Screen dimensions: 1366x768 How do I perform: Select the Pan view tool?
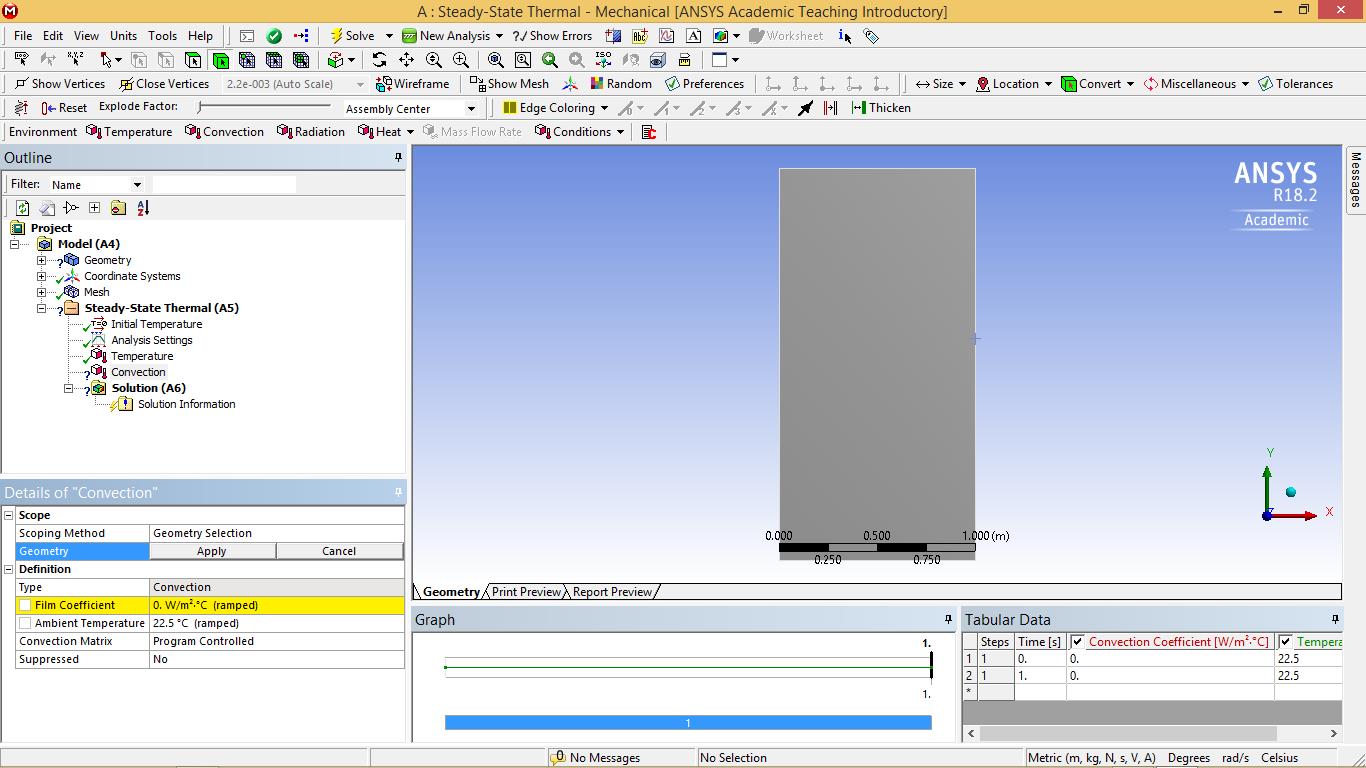[x=406, y=60]
